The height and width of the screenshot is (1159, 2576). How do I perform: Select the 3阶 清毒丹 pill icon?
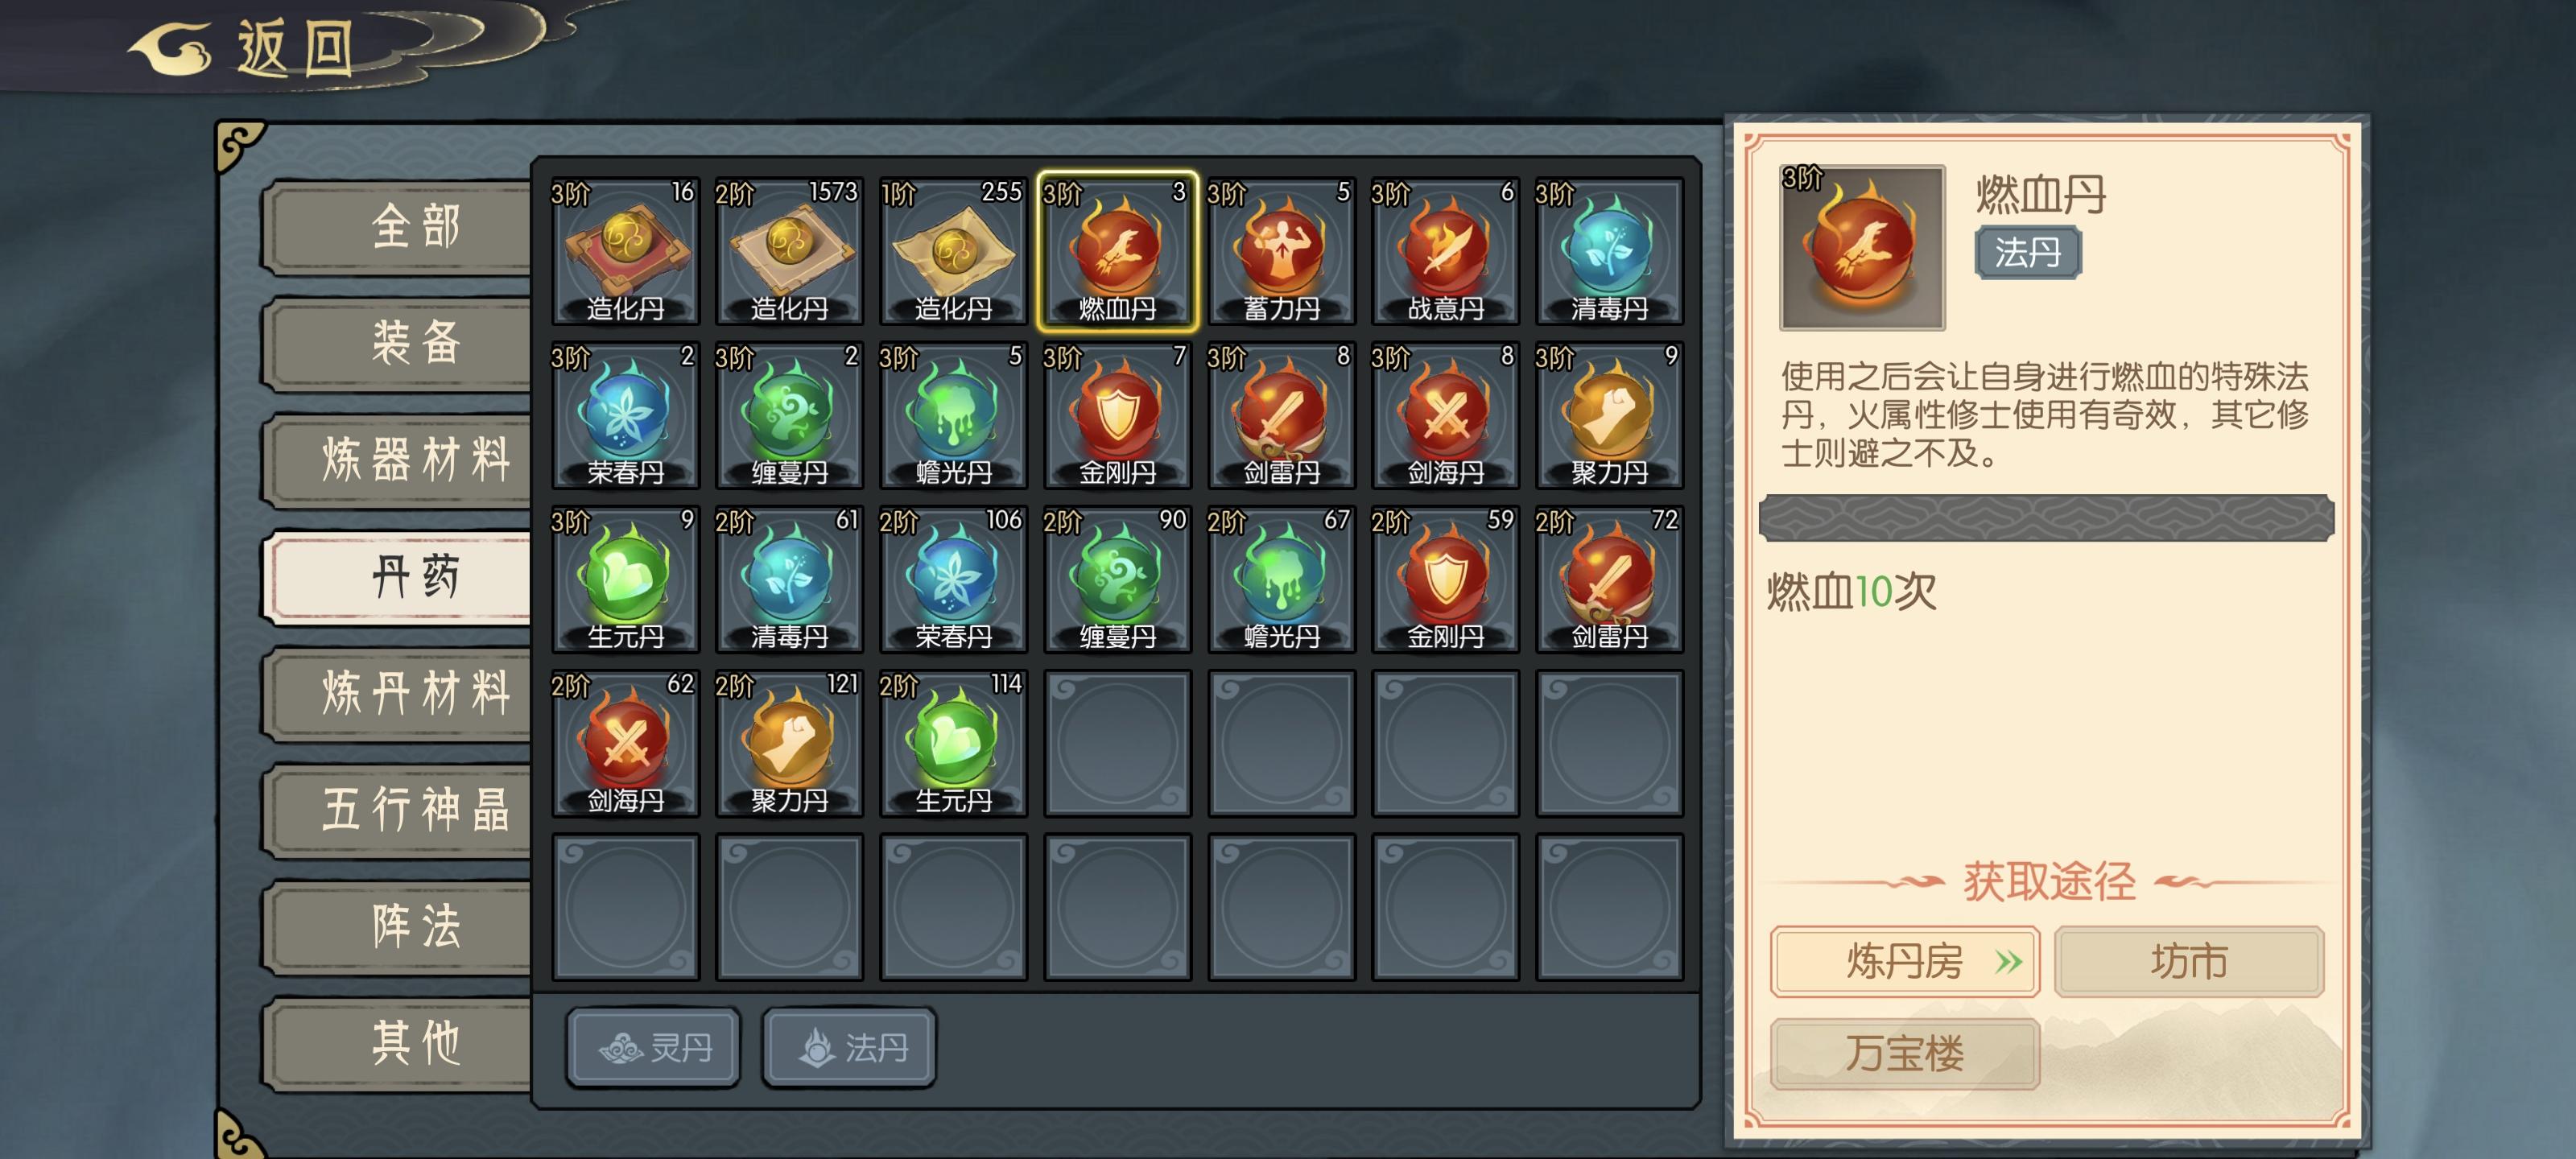(x=1609, y=251)
